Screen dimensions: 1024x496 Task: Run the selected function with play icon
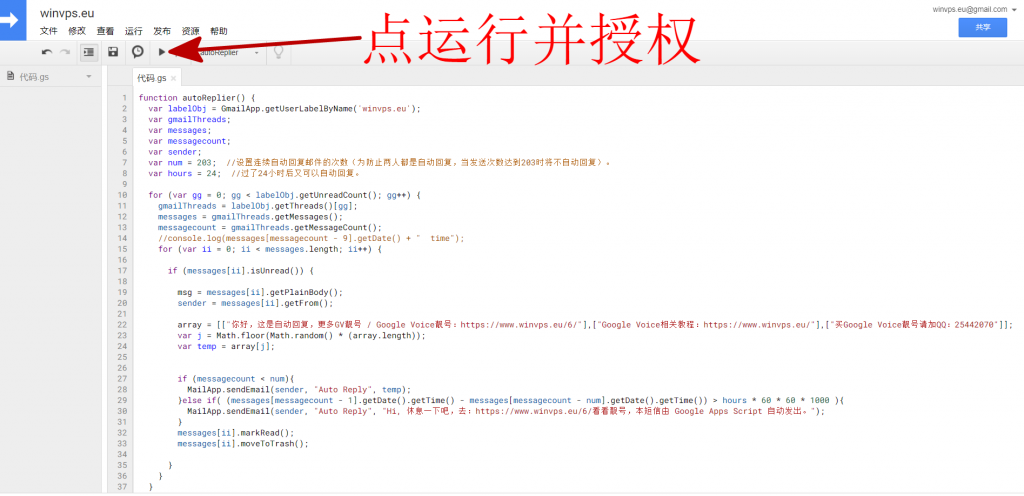(x=162, y=52)
